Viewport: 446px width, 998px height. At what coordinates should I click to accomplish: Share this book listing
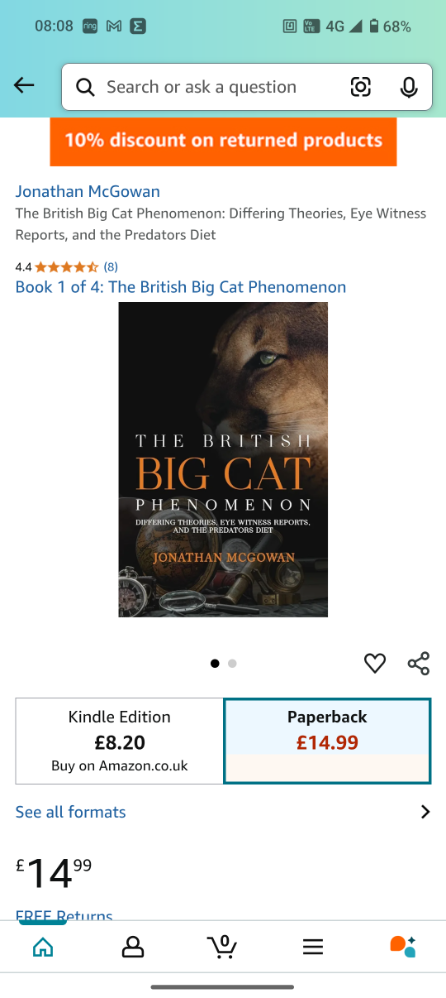419,663
